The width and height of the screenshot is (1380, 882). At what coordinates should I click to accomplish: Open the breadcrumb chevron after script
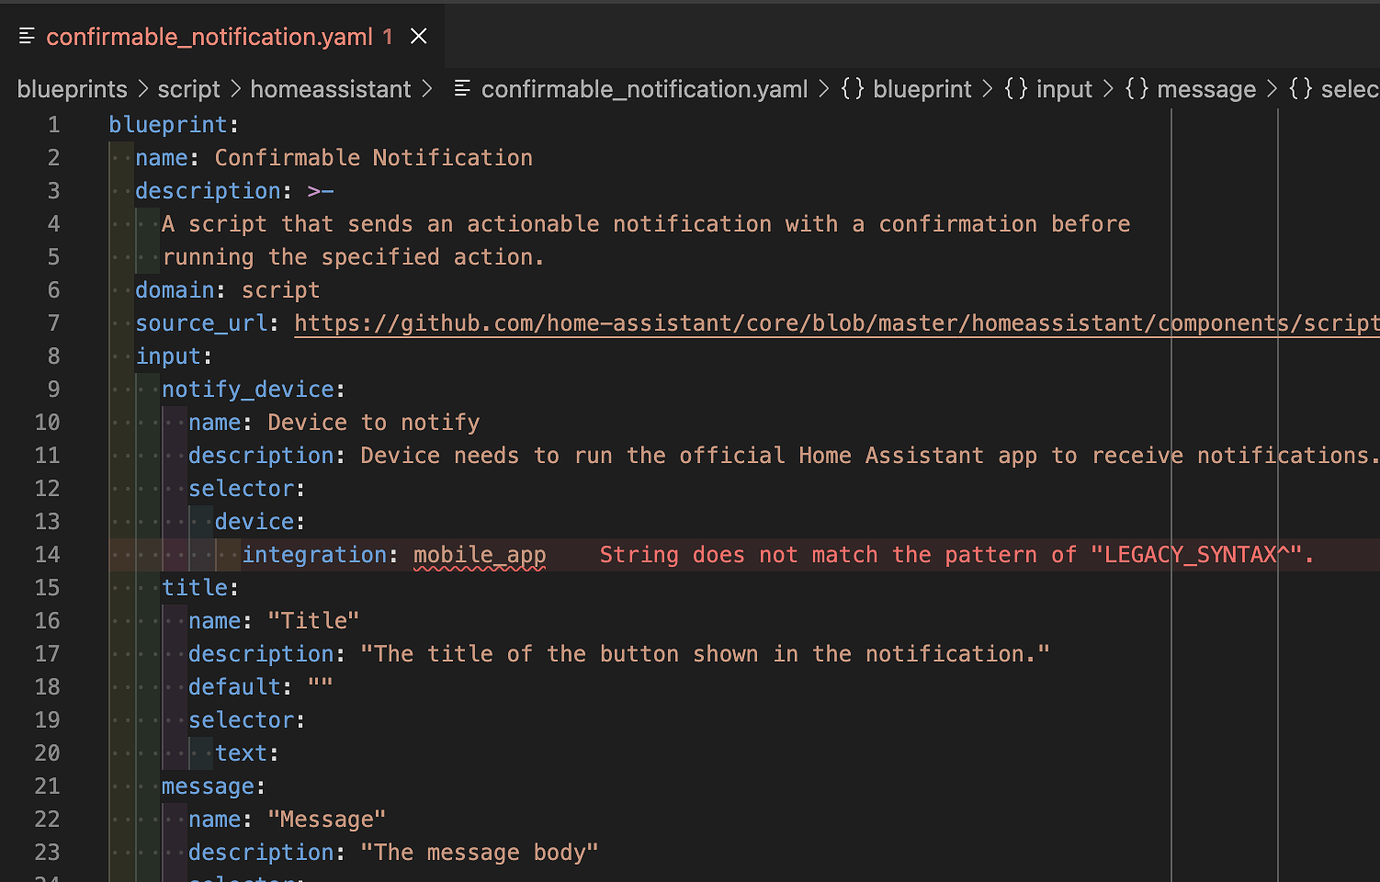tap(234, 88)
